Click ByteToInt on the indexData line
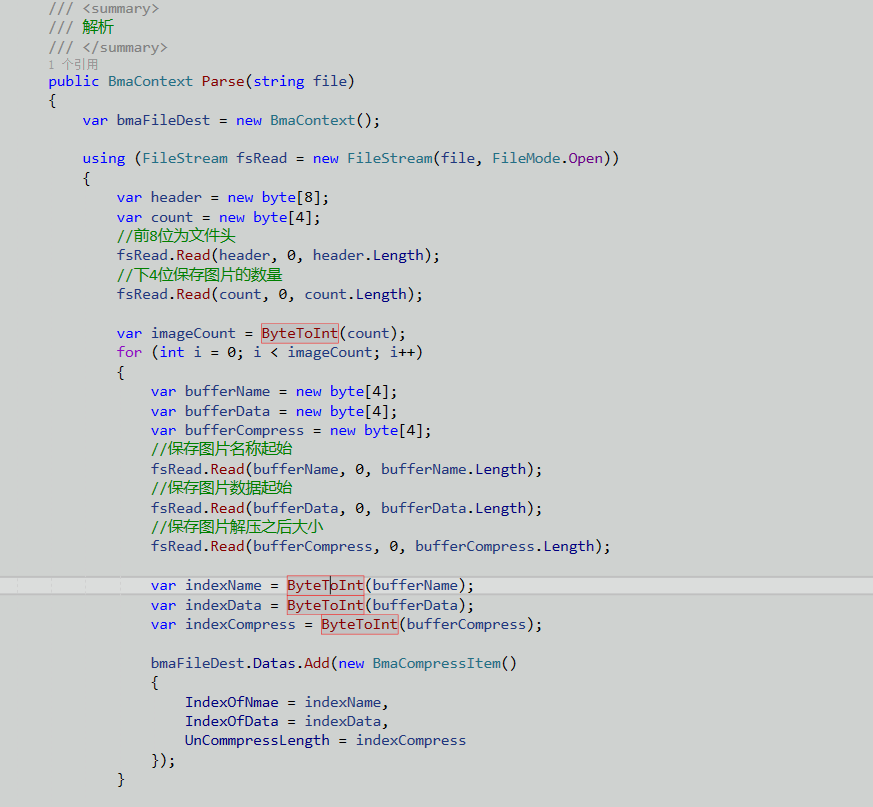Viewport: 873px width, 807px height. 325,605
